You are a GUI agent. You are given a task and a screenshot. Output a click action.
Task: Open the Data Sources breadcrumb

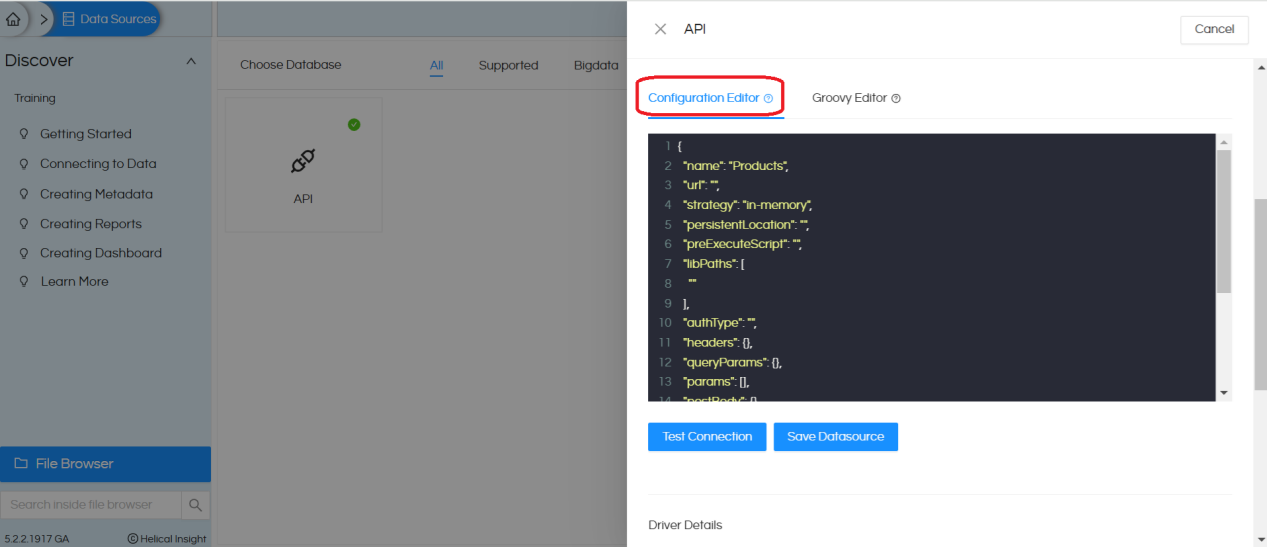point(108,19)
